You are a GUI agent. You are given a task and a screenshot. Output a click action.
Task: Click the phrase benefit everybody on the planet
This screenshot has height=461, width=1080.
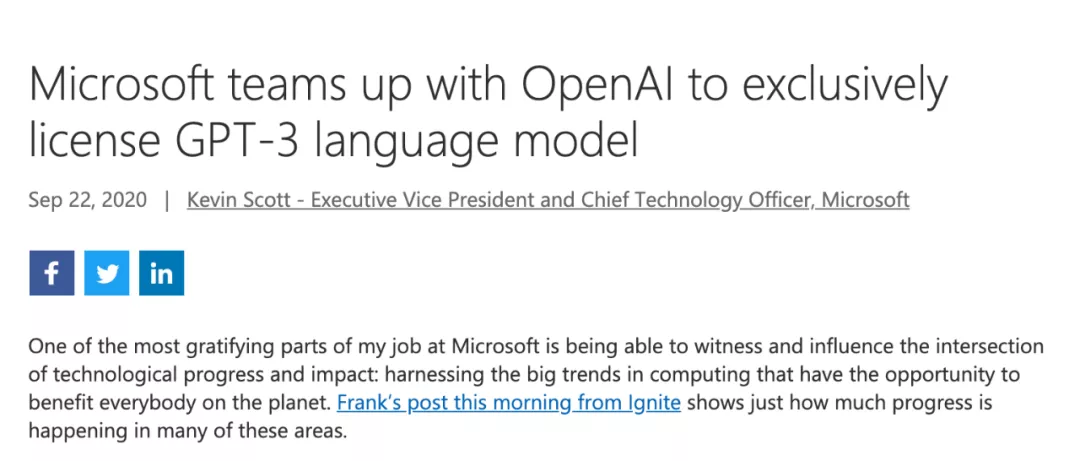(180, 403)
